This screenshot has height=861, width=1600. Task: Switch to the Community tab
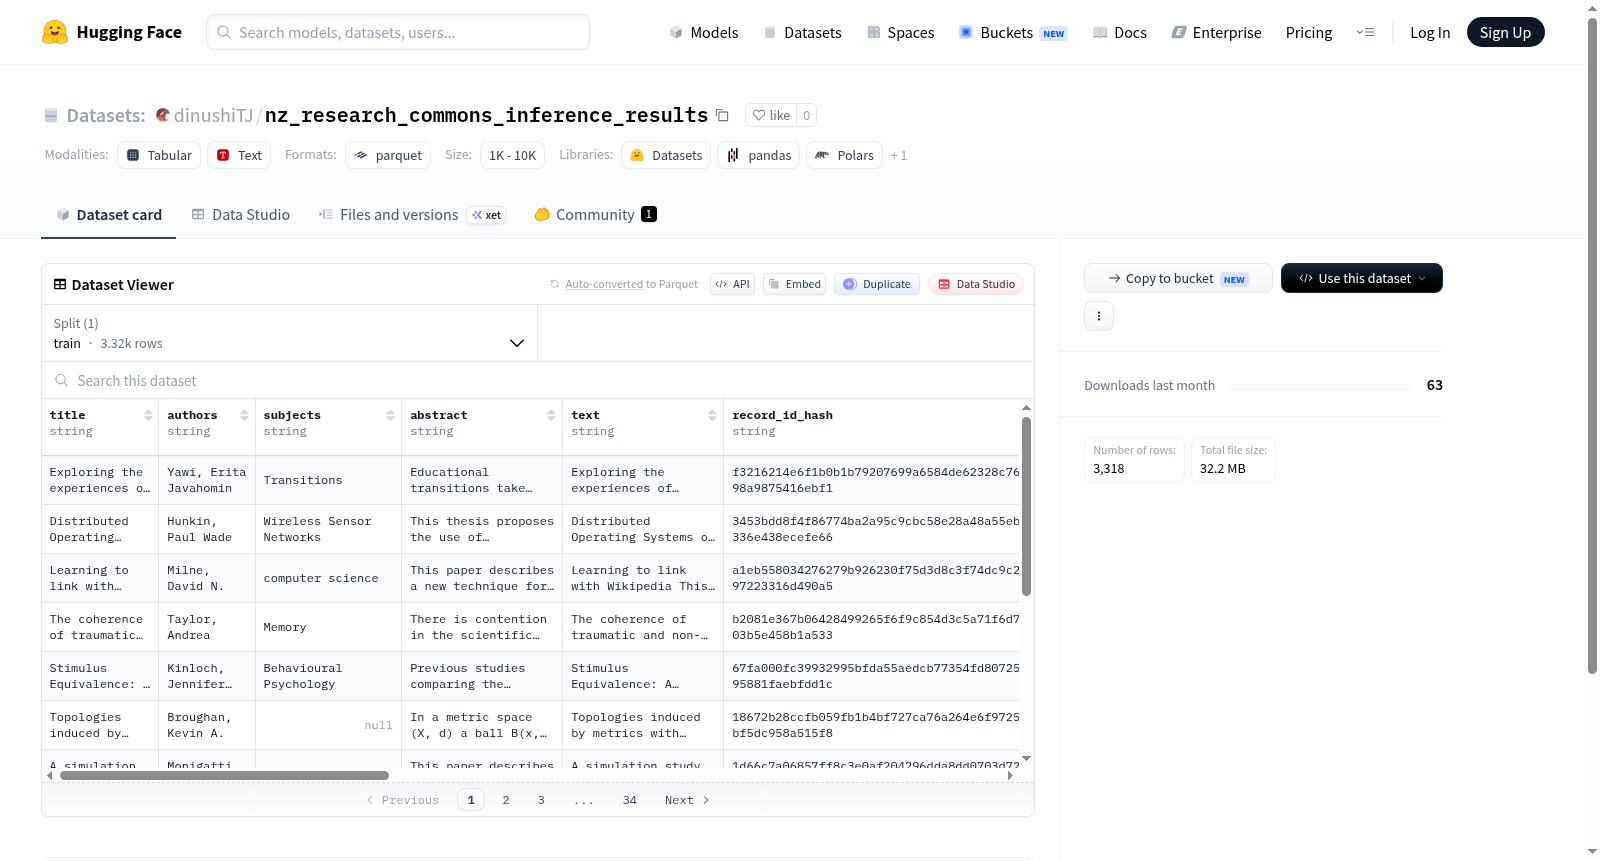coord(596,215)
